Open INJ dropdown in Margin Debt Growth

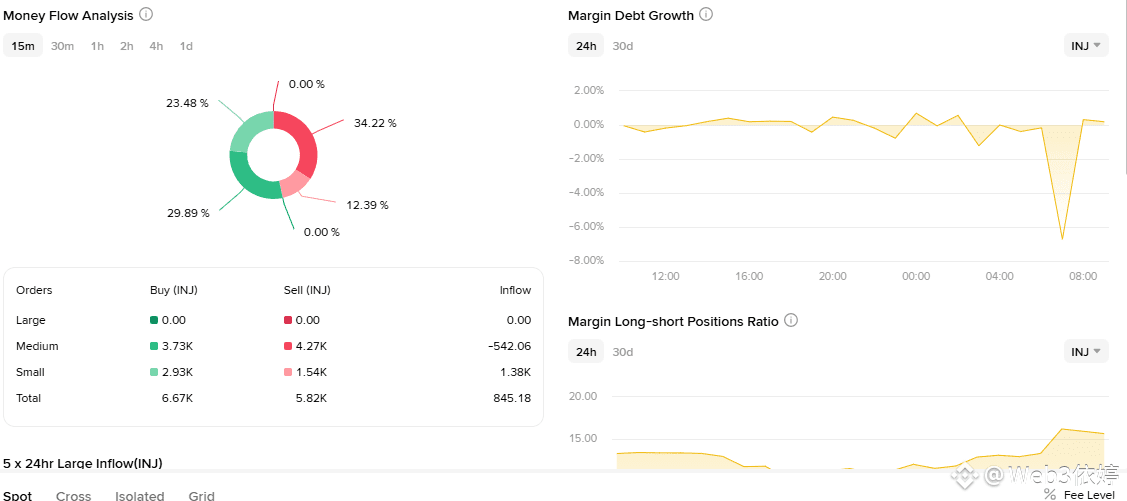pyautogui.click(x=1085, y=46)
